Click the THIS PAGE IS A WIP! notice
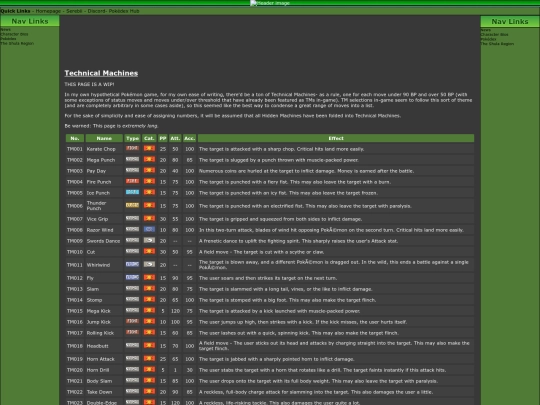Screen dimensions: 540x405 89,84
